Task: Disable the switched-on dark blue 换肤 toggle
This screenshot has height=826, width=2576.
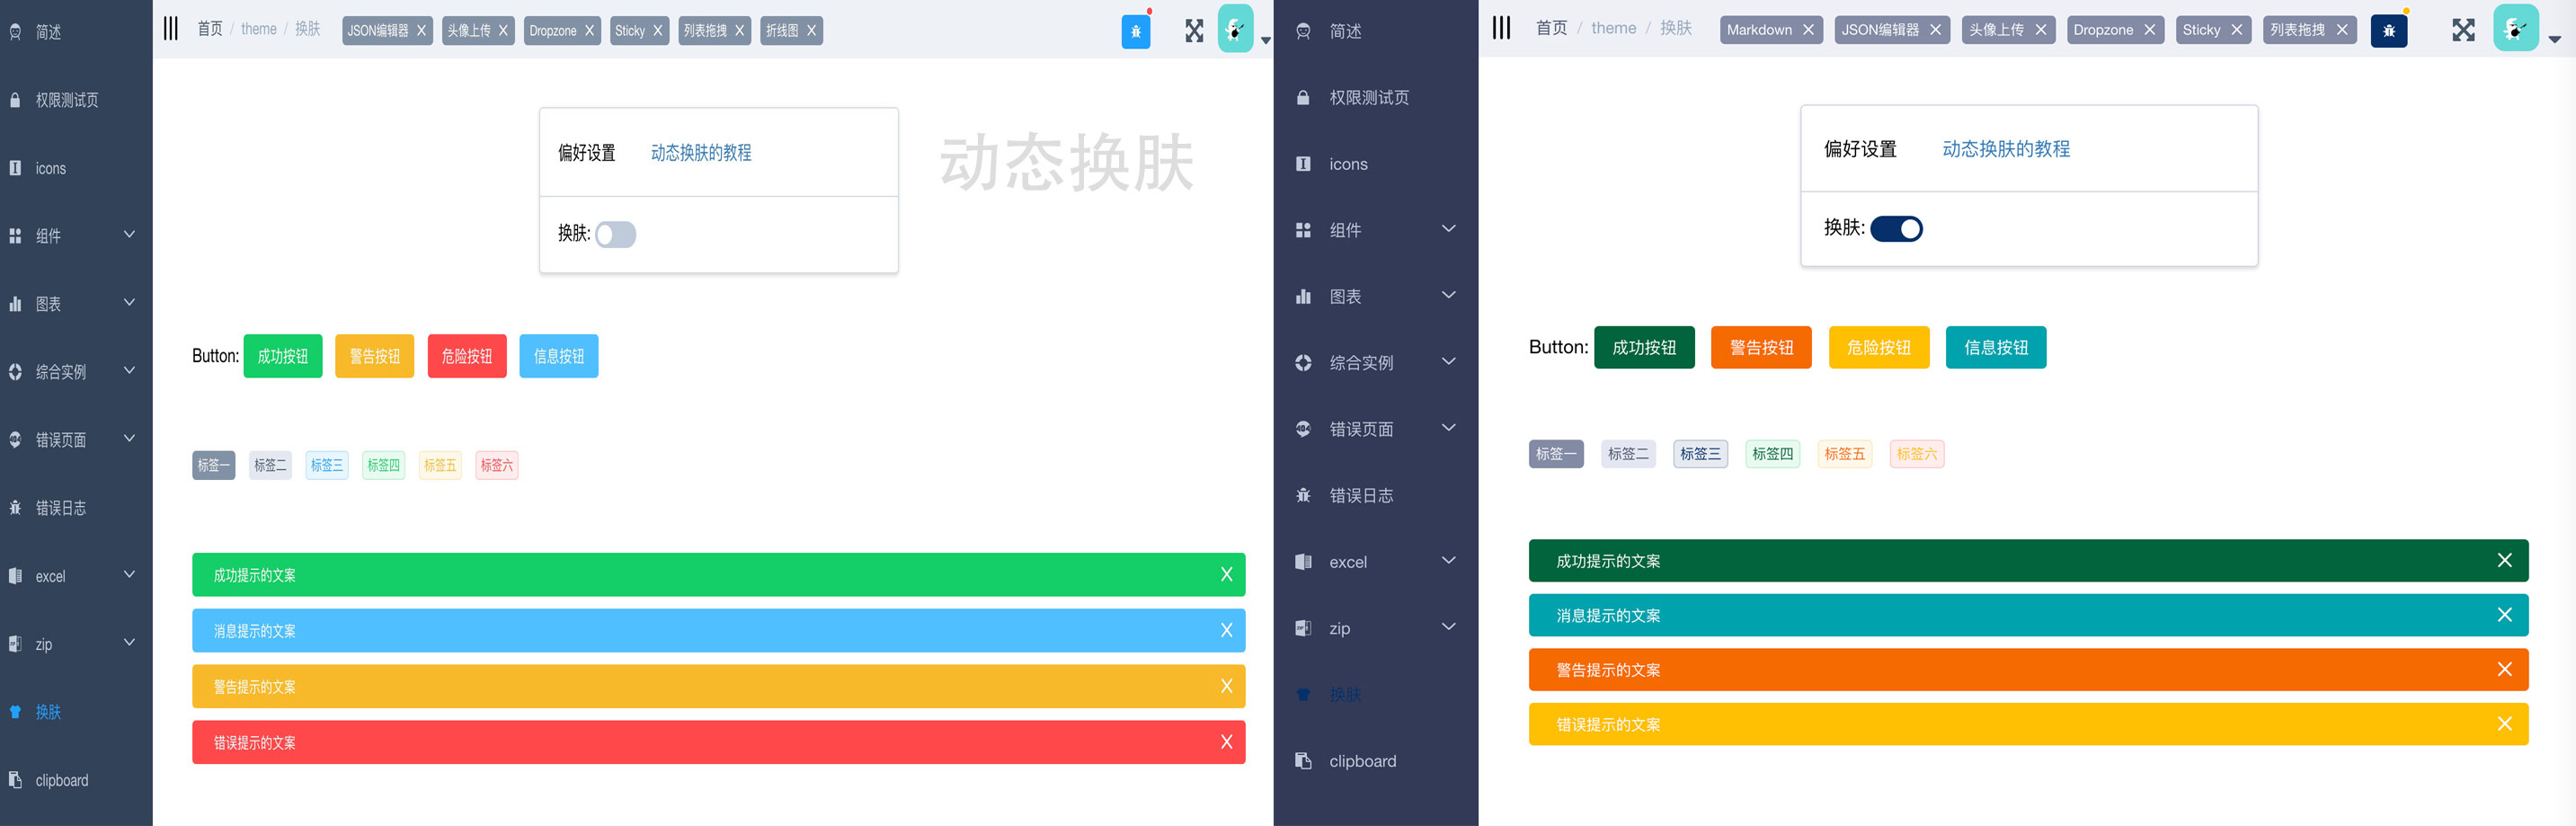Action: click(1896, 229)
